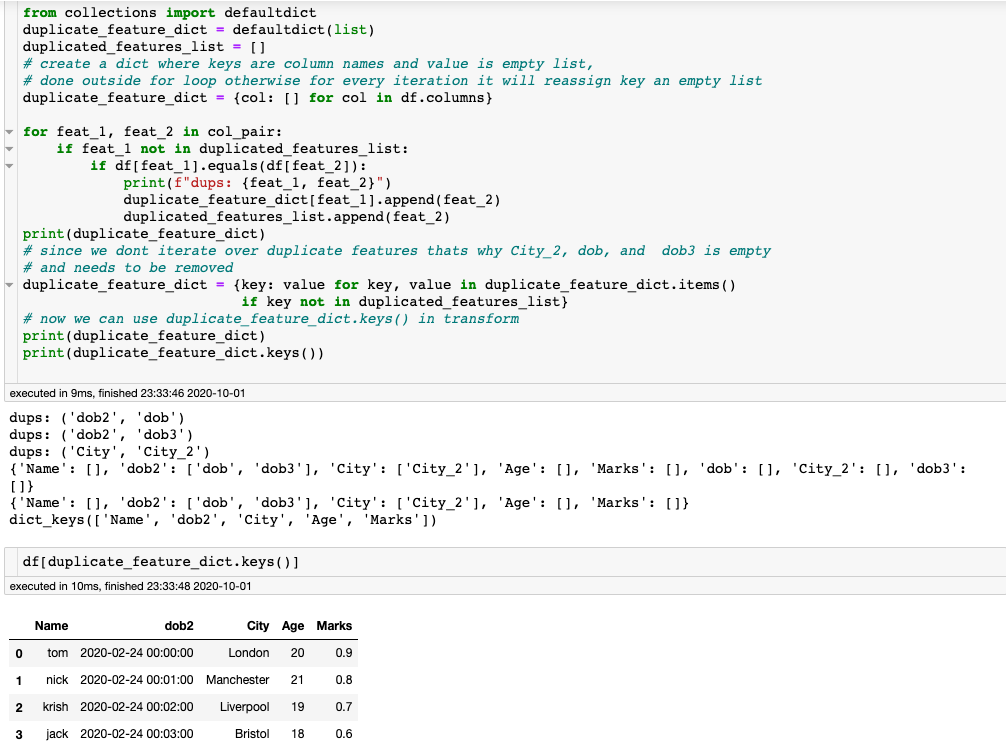Collapse the df equals comparison if block
The image size is (1006, 755).
8,165
